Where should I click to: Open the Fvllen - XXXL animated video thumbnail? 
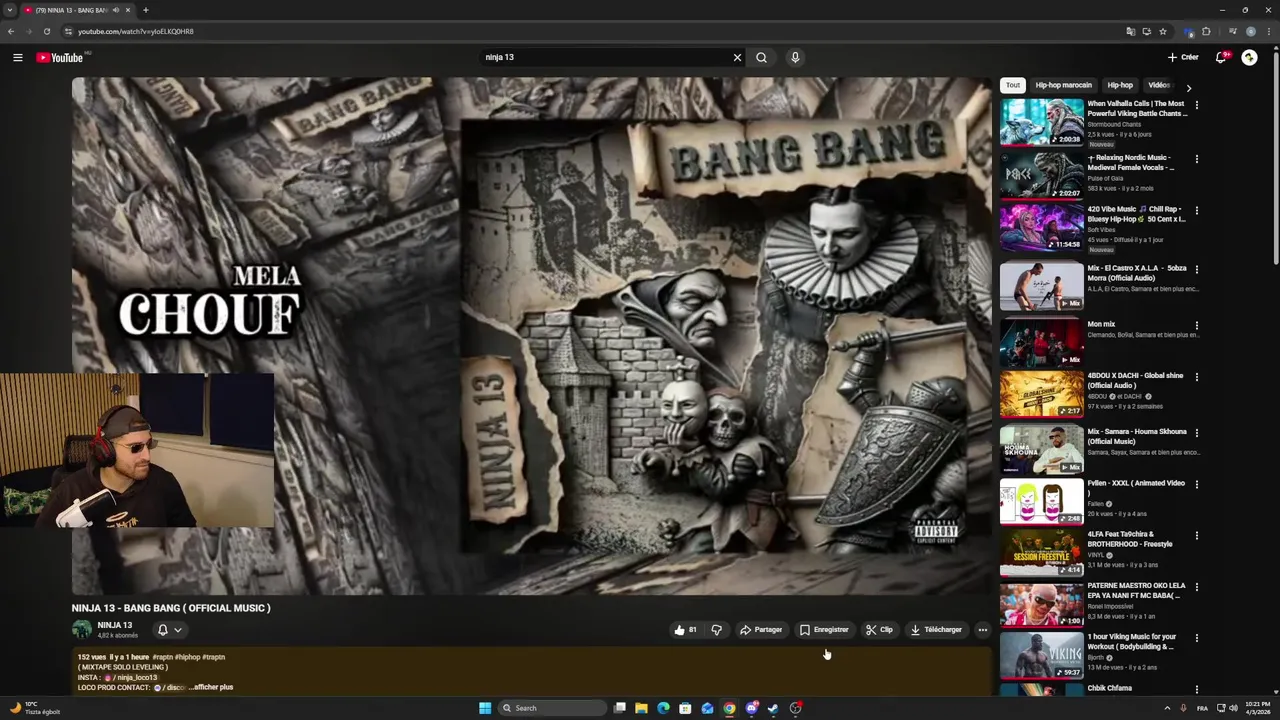point(1041,501)
